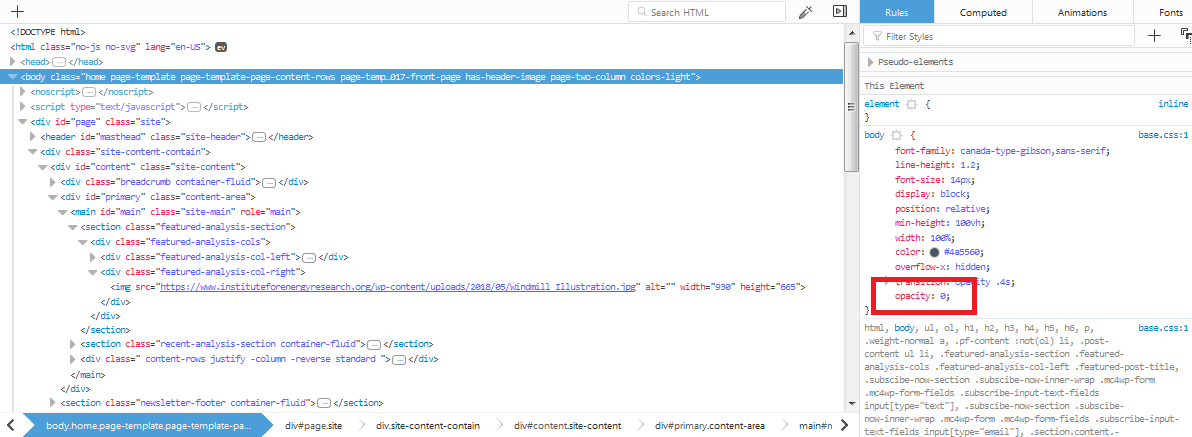Click the 'opacity: 0' value
Screen dimensions: 1192x437
pyautogui.click(x=943, y=296)
